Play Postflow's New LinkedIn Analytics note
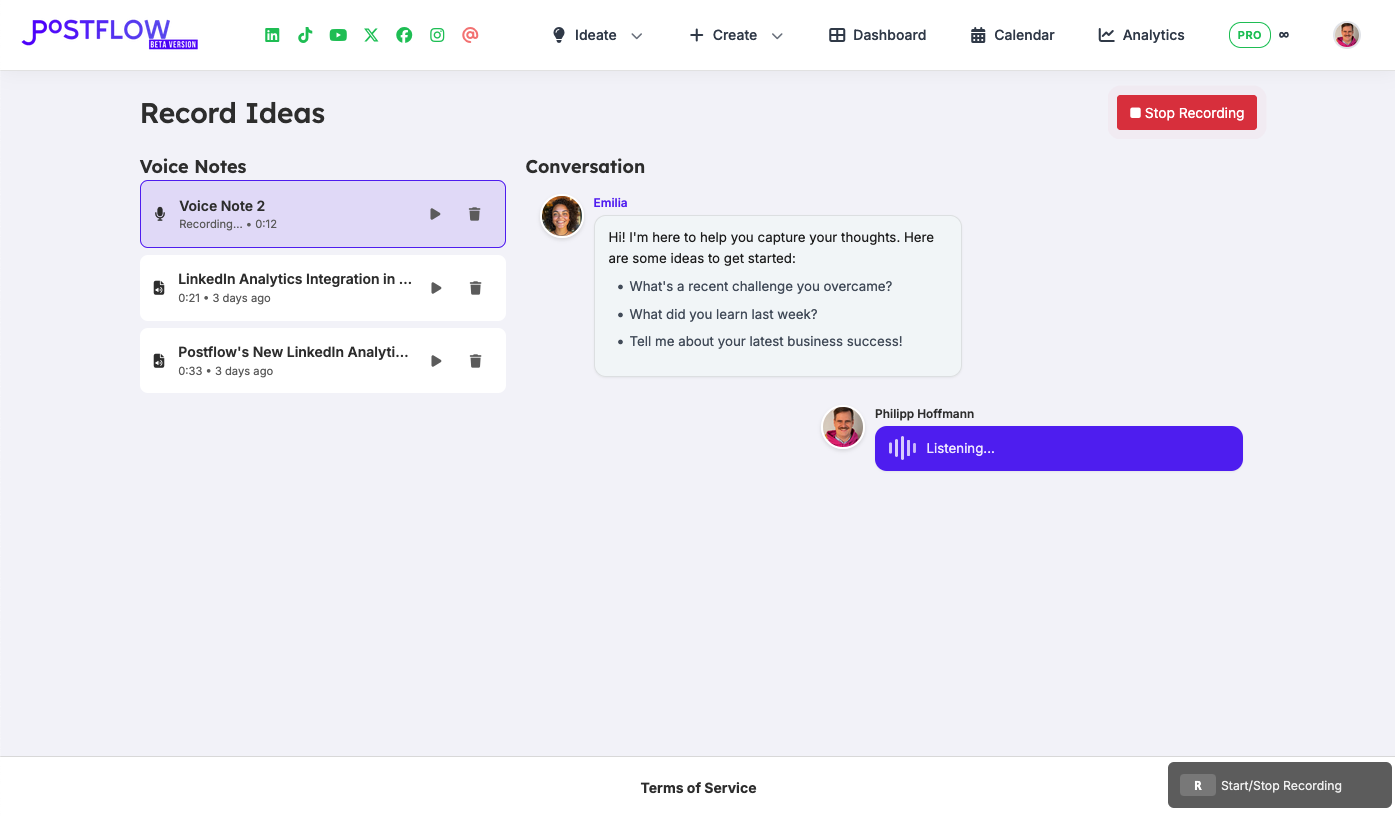 (435, 360)
